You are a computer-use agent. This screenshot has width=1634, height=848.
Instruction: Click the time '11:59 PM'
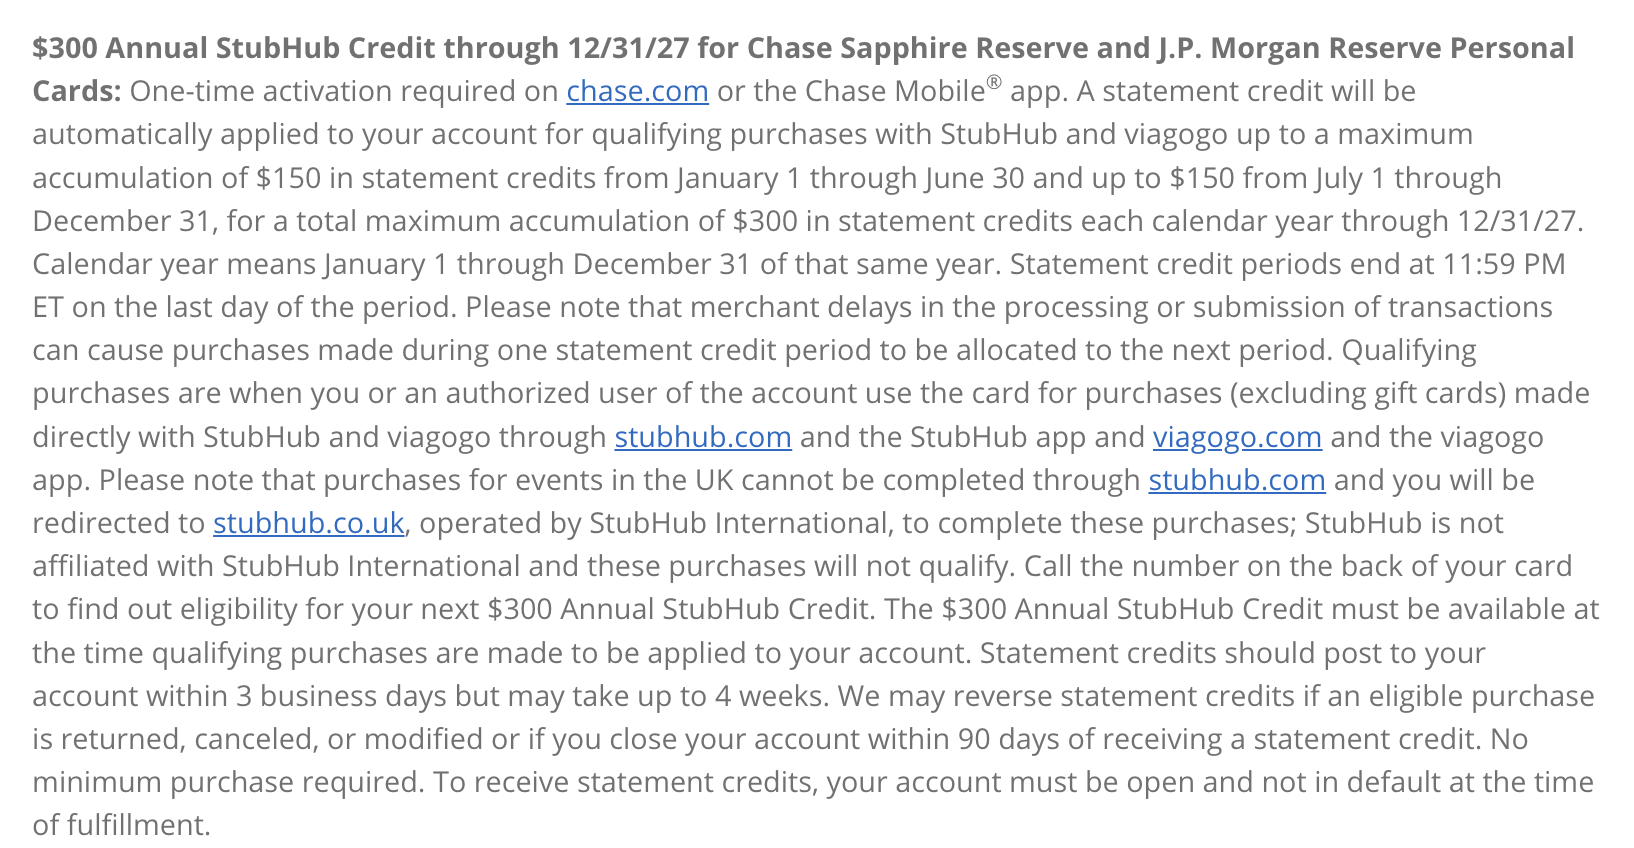pos(1504,264)
